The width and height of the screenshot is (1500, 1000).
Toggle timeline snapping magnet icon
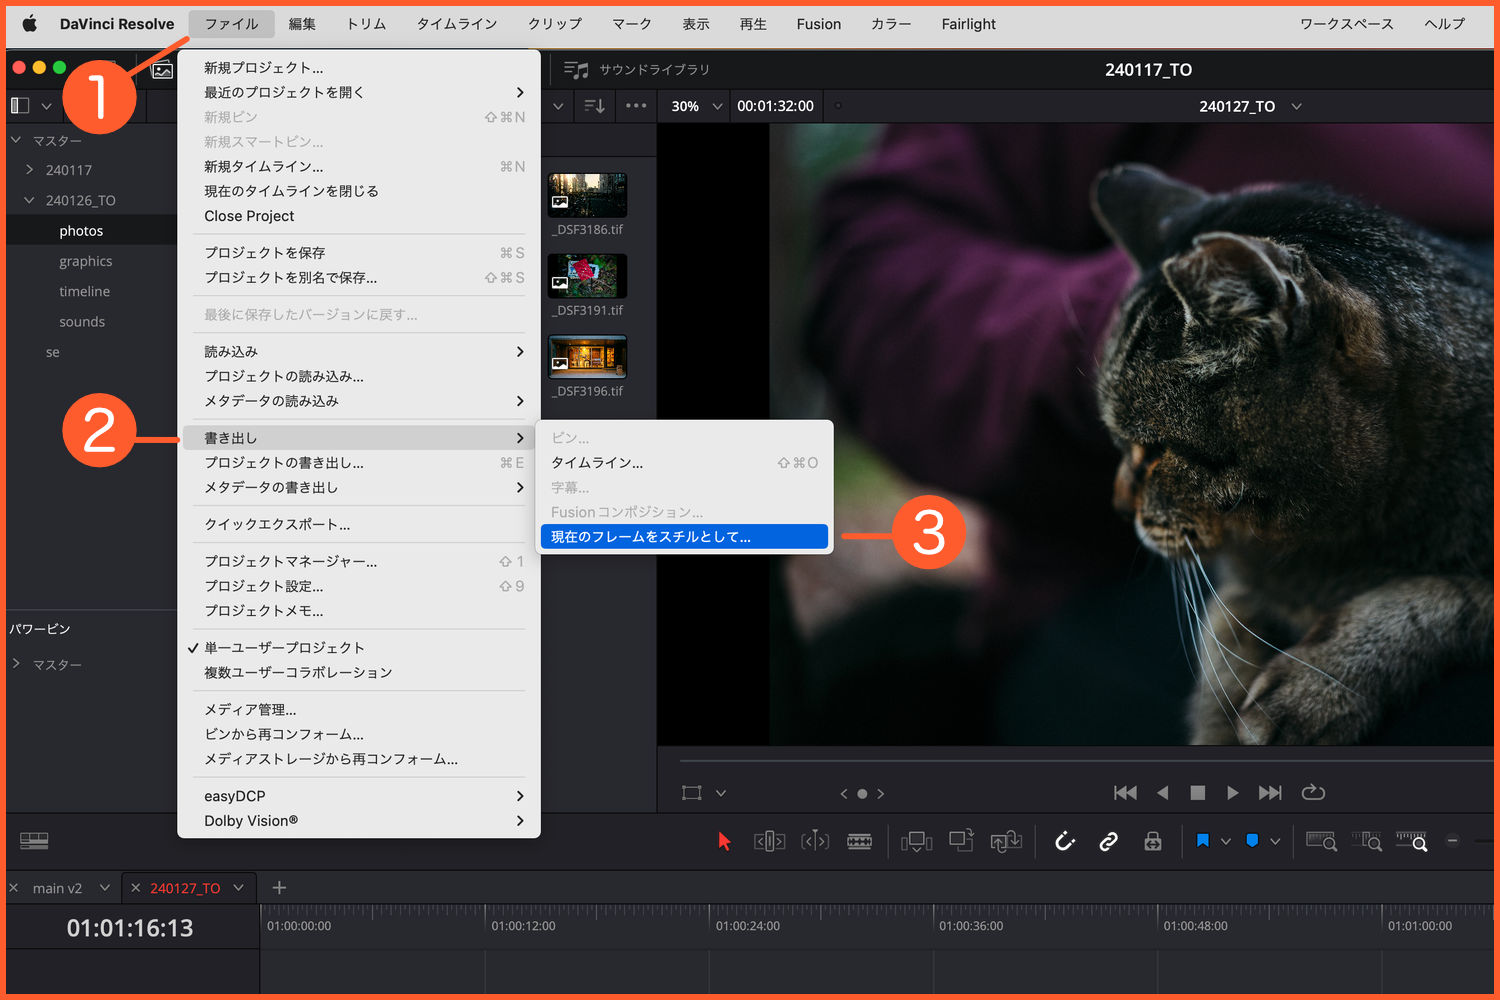point(1065,842)
